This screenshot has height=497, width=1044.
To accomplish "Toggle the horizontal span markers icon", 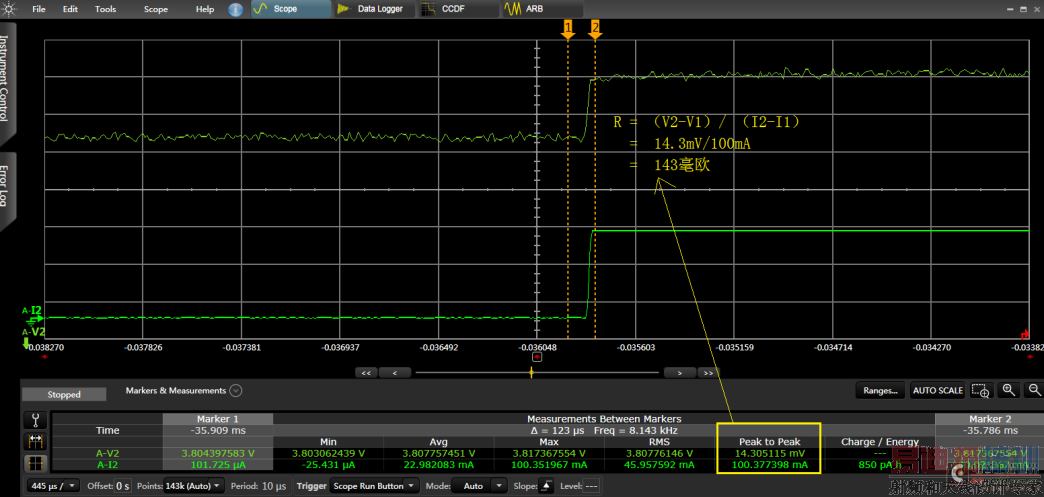I will (x=35, y=441).
